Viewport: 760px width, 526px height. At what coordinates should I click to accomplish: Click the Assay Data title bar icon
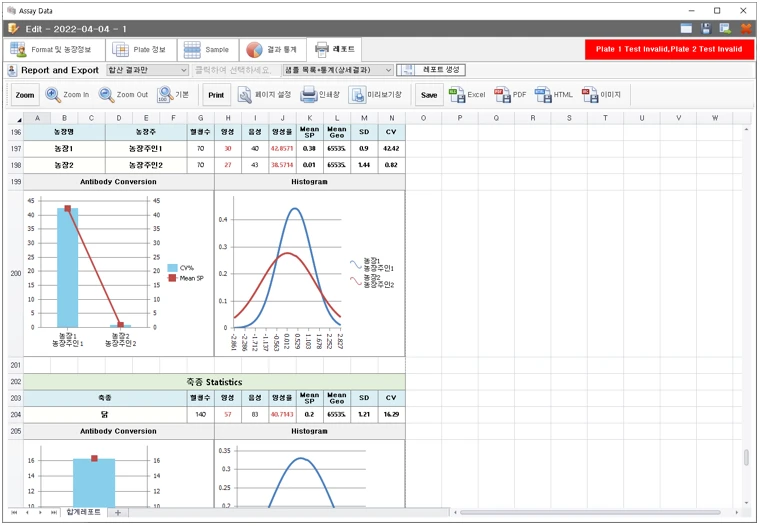[12, 11]
